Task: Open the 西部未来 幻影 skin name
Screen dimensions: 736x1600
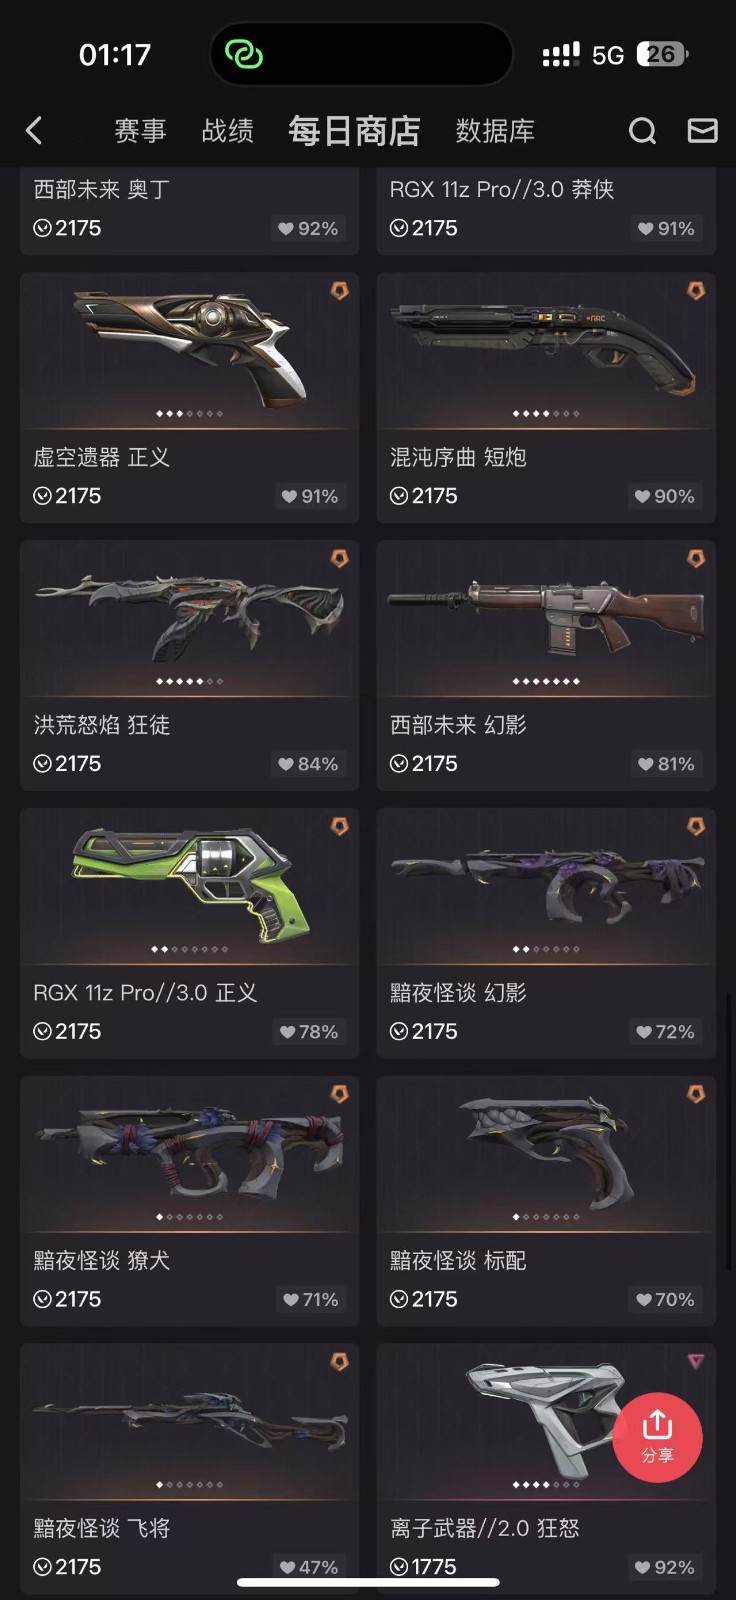Action: [458, 725]
